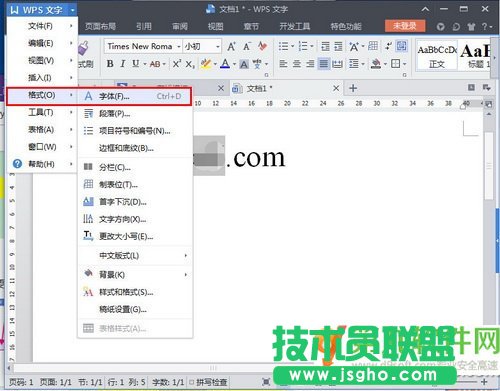Expand the bullet list style dropdown arrow
This screenshot has height=391, width=500.
click(x=292, y=46)
